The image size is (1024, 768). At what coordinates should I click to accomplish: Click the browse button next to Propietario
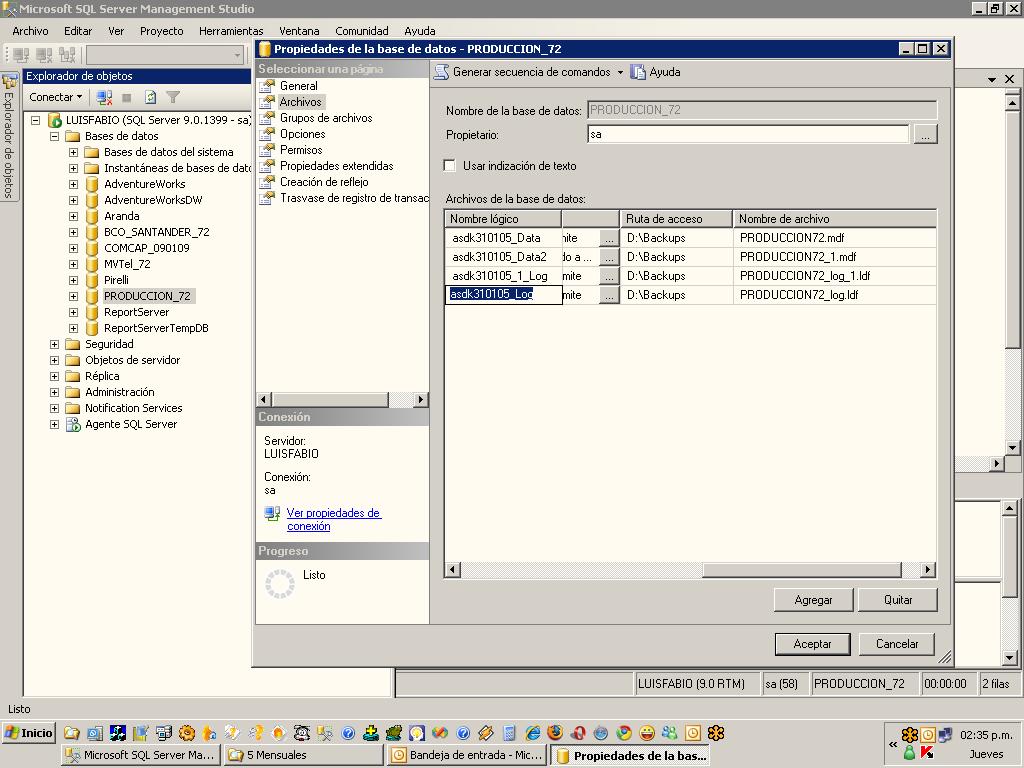point(925,135)
